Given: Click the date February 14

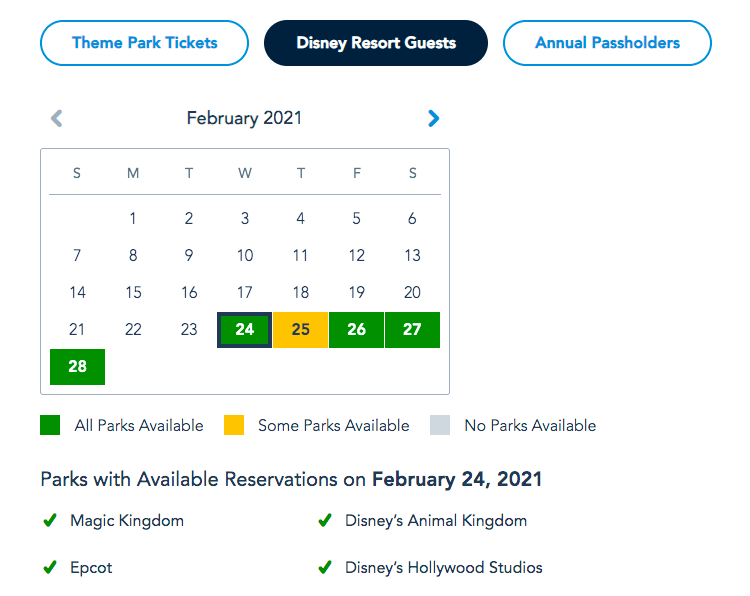Looking at the screenshot, I should pyautogui.click(x=77, y=293).
